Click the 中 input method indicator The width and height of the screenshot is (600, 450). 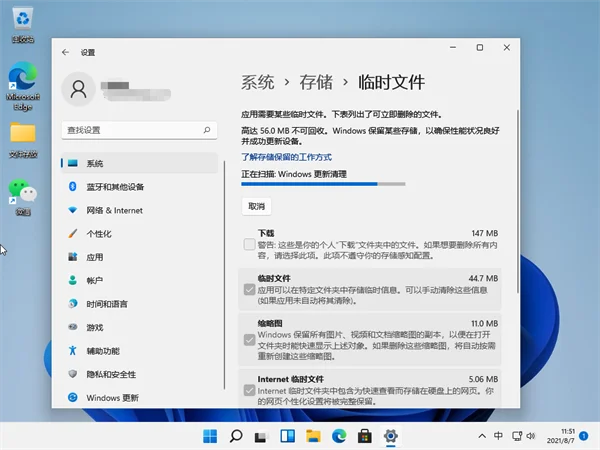(x=498, y=435)
